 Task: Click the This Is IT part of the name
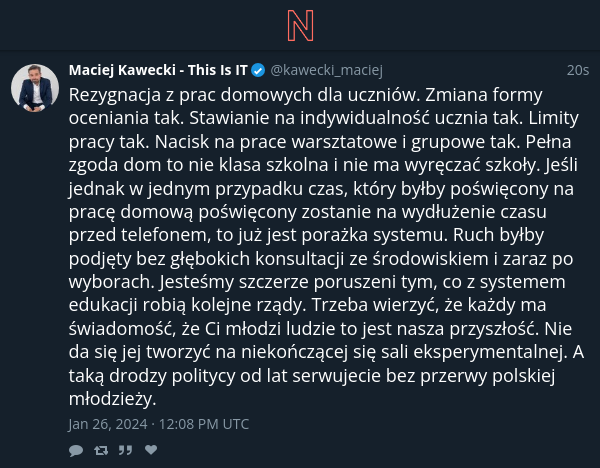pyautogui.click(x=217, y=70)
